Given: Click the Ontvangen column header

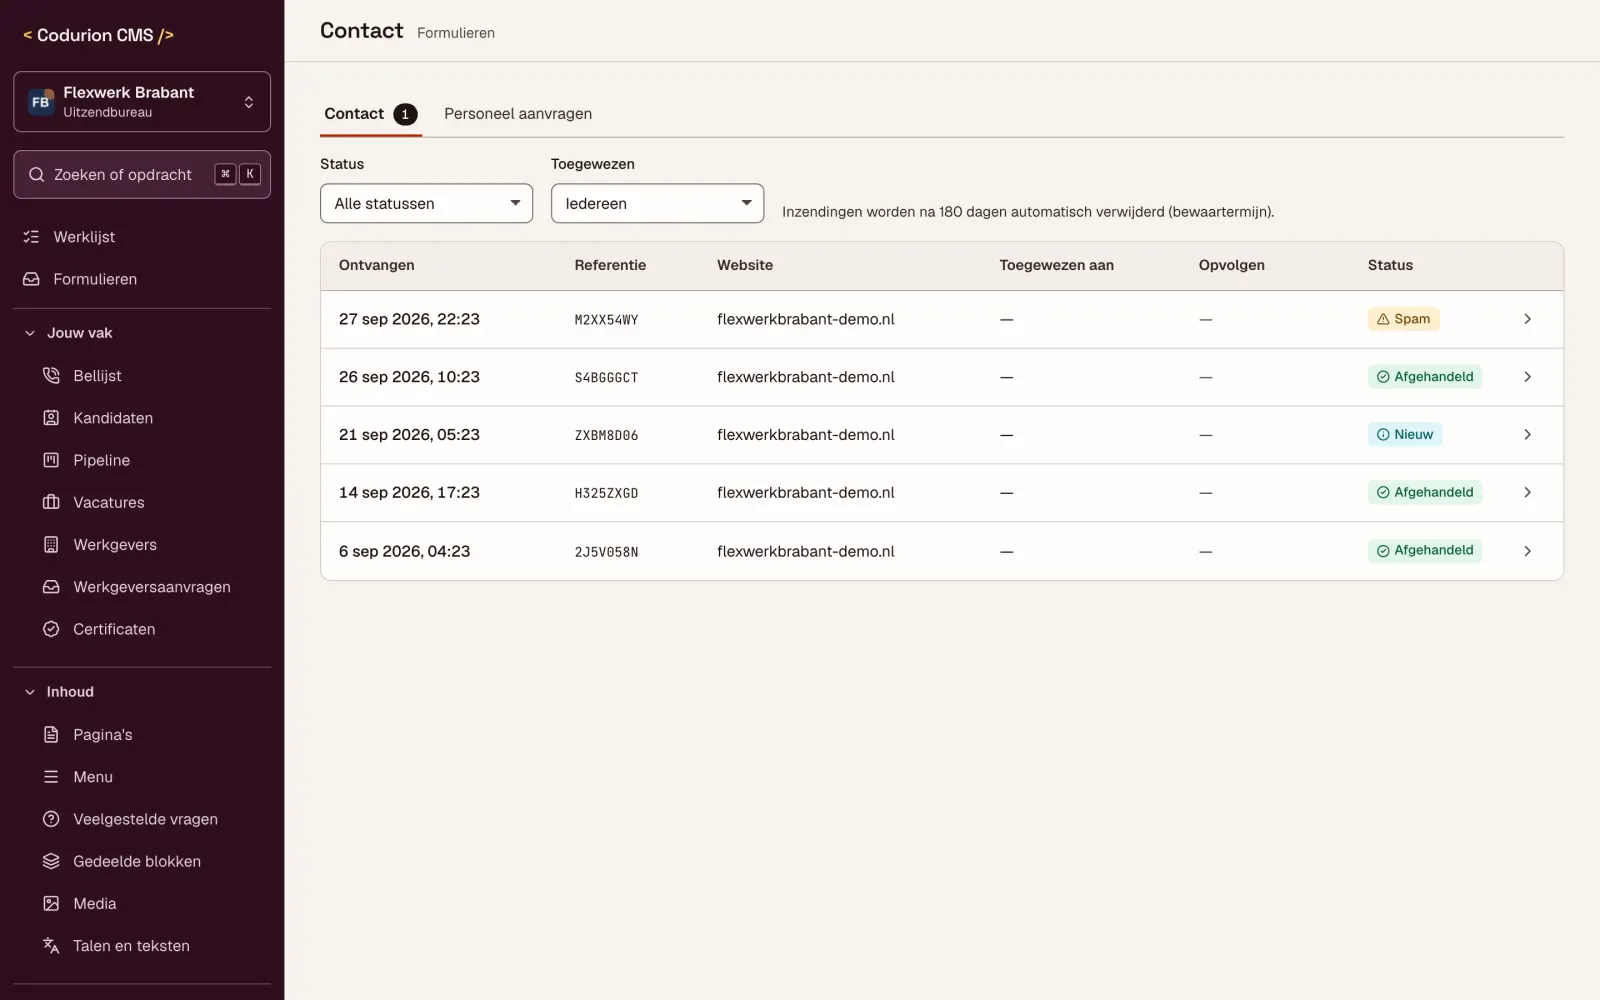Looking at the screenshot, I should point(377,265).
